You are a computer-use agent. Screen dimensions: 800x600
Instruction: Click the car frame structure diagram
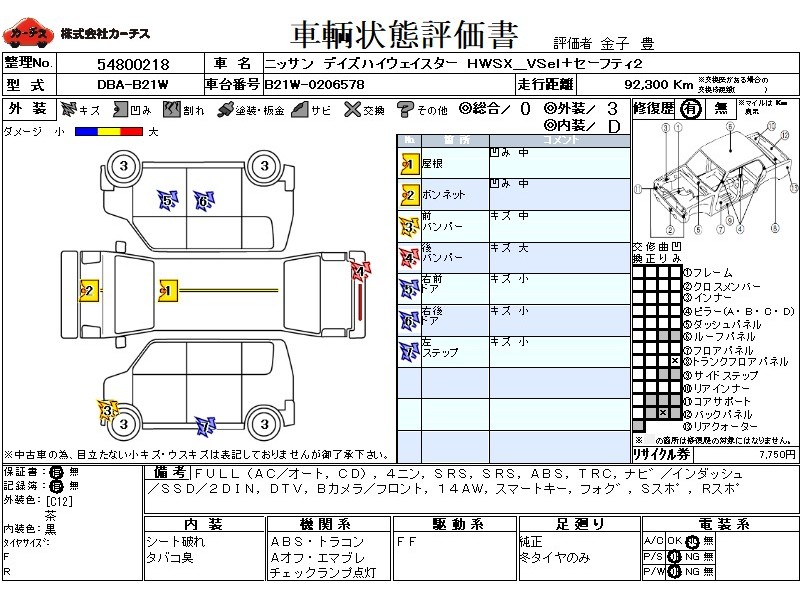715,178
